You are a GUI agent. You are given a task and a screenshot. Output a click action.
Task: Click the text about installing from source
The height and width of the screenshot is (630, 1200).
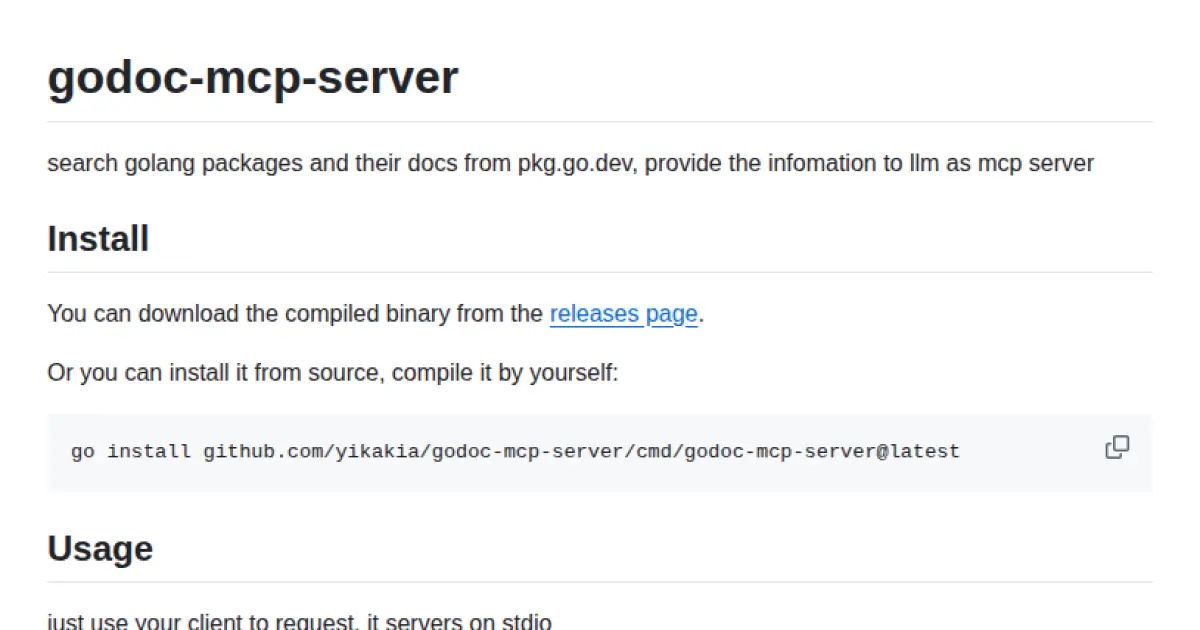coord(332,372)
